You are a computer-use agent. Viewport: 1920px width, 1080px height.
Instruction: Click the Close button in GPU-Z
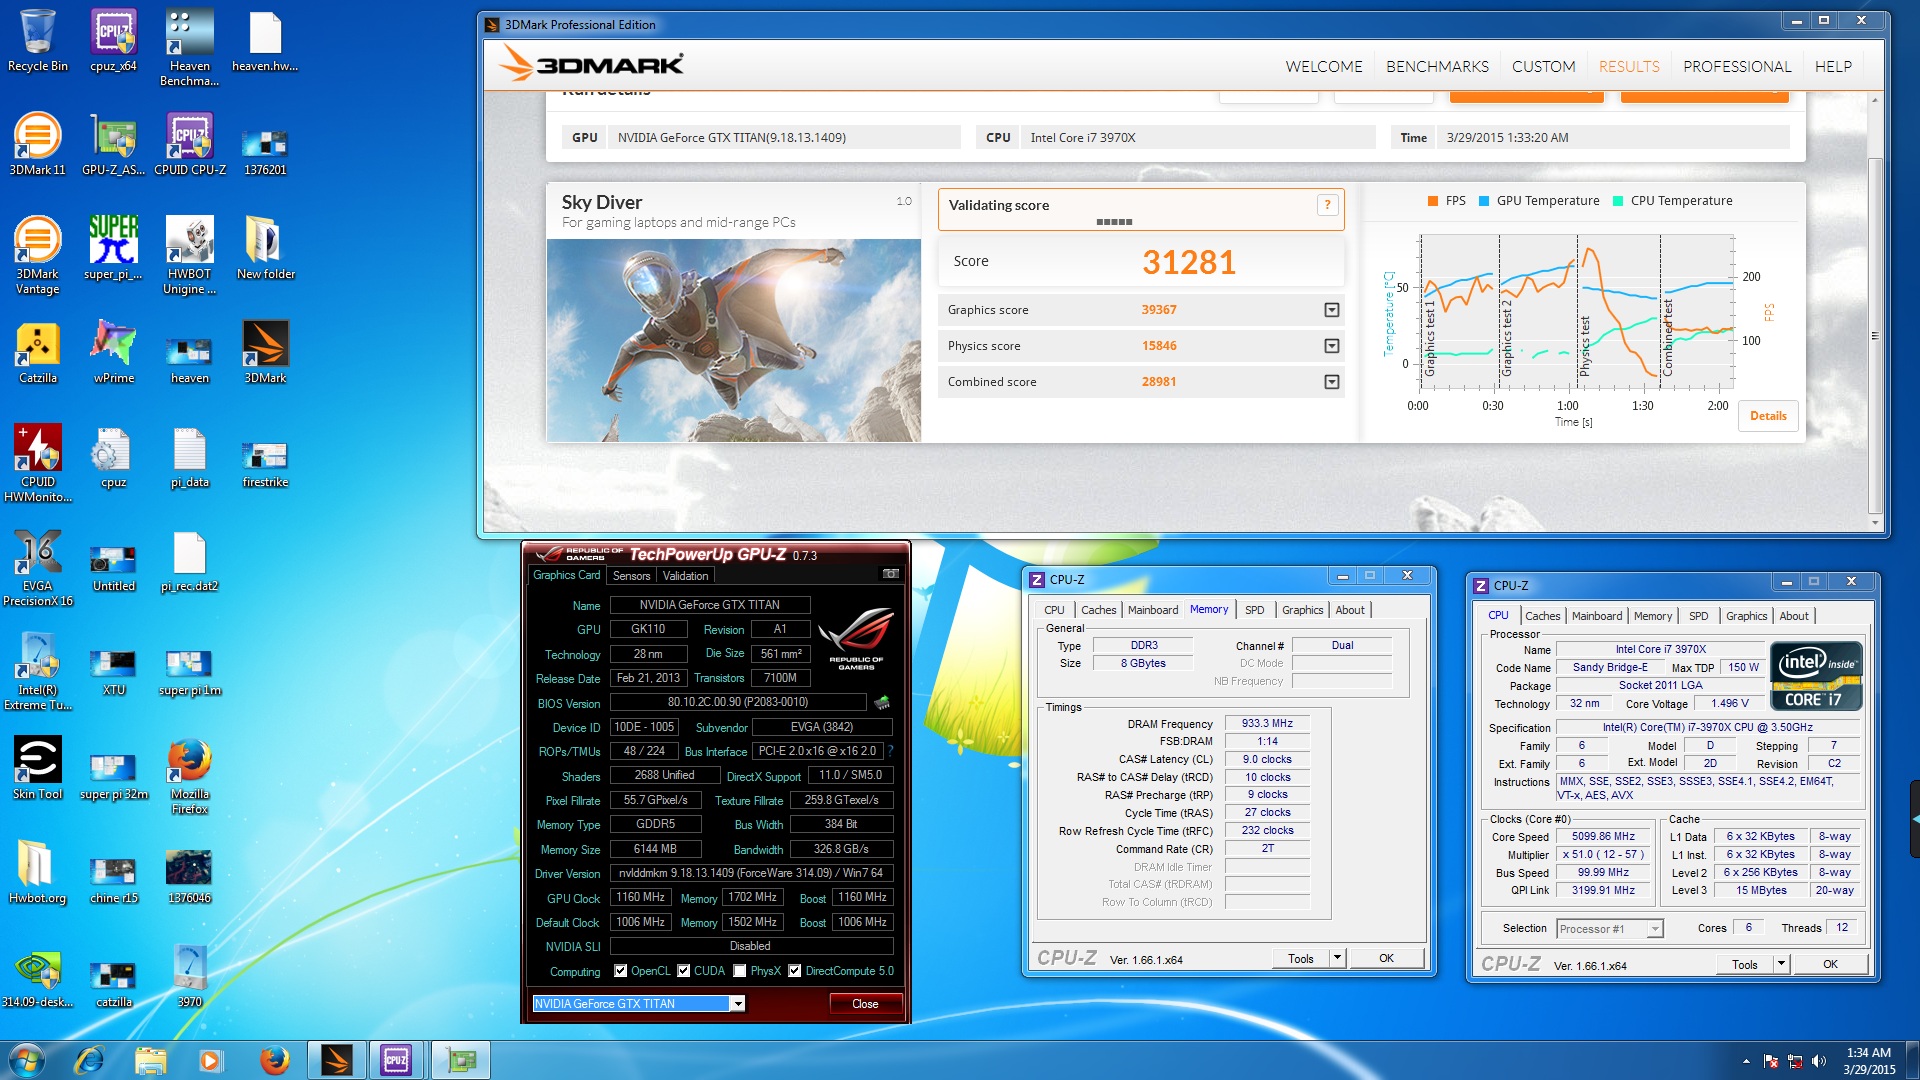tap(865, 1004)
